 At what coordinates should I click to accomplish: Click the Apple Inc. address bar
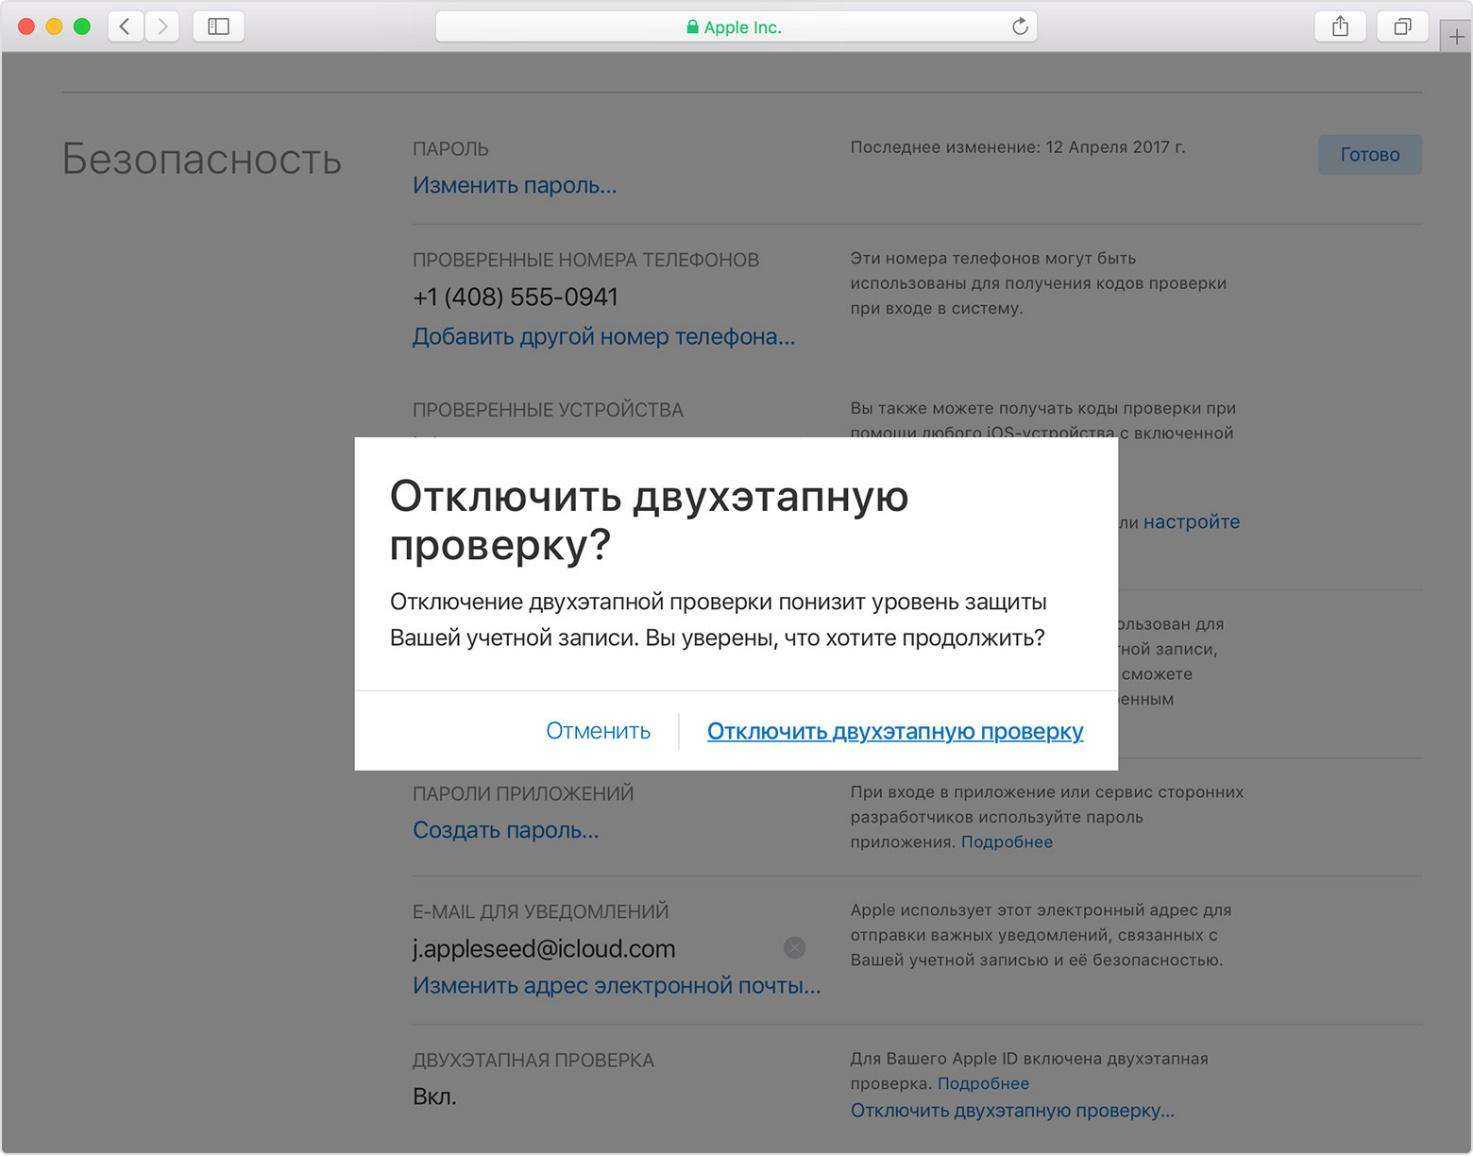(735, 27)
